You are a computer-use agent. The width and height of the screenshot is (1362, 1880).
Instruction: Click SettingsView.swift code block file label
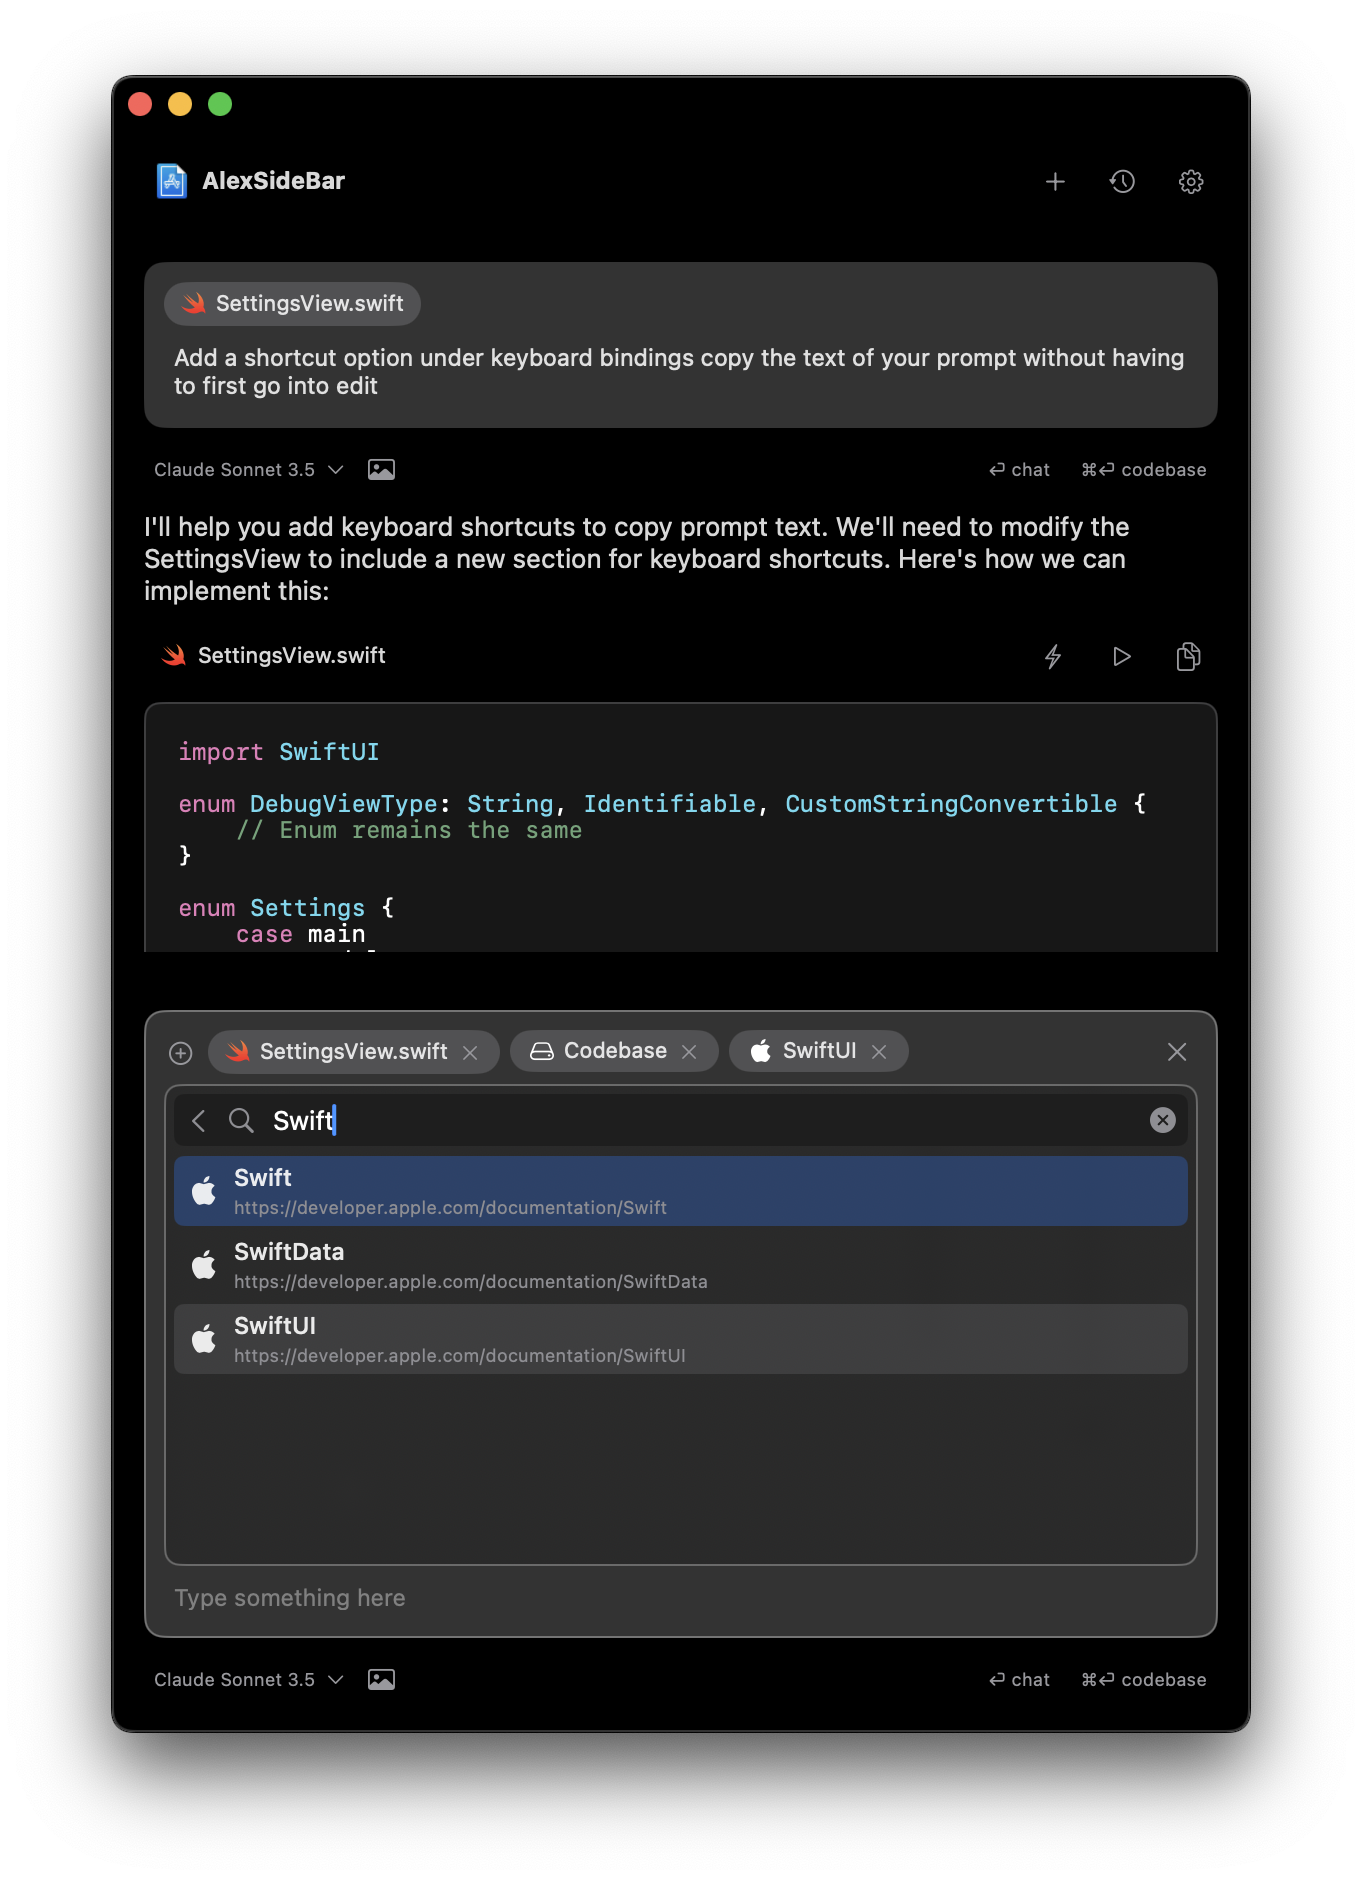click(274, 655)
